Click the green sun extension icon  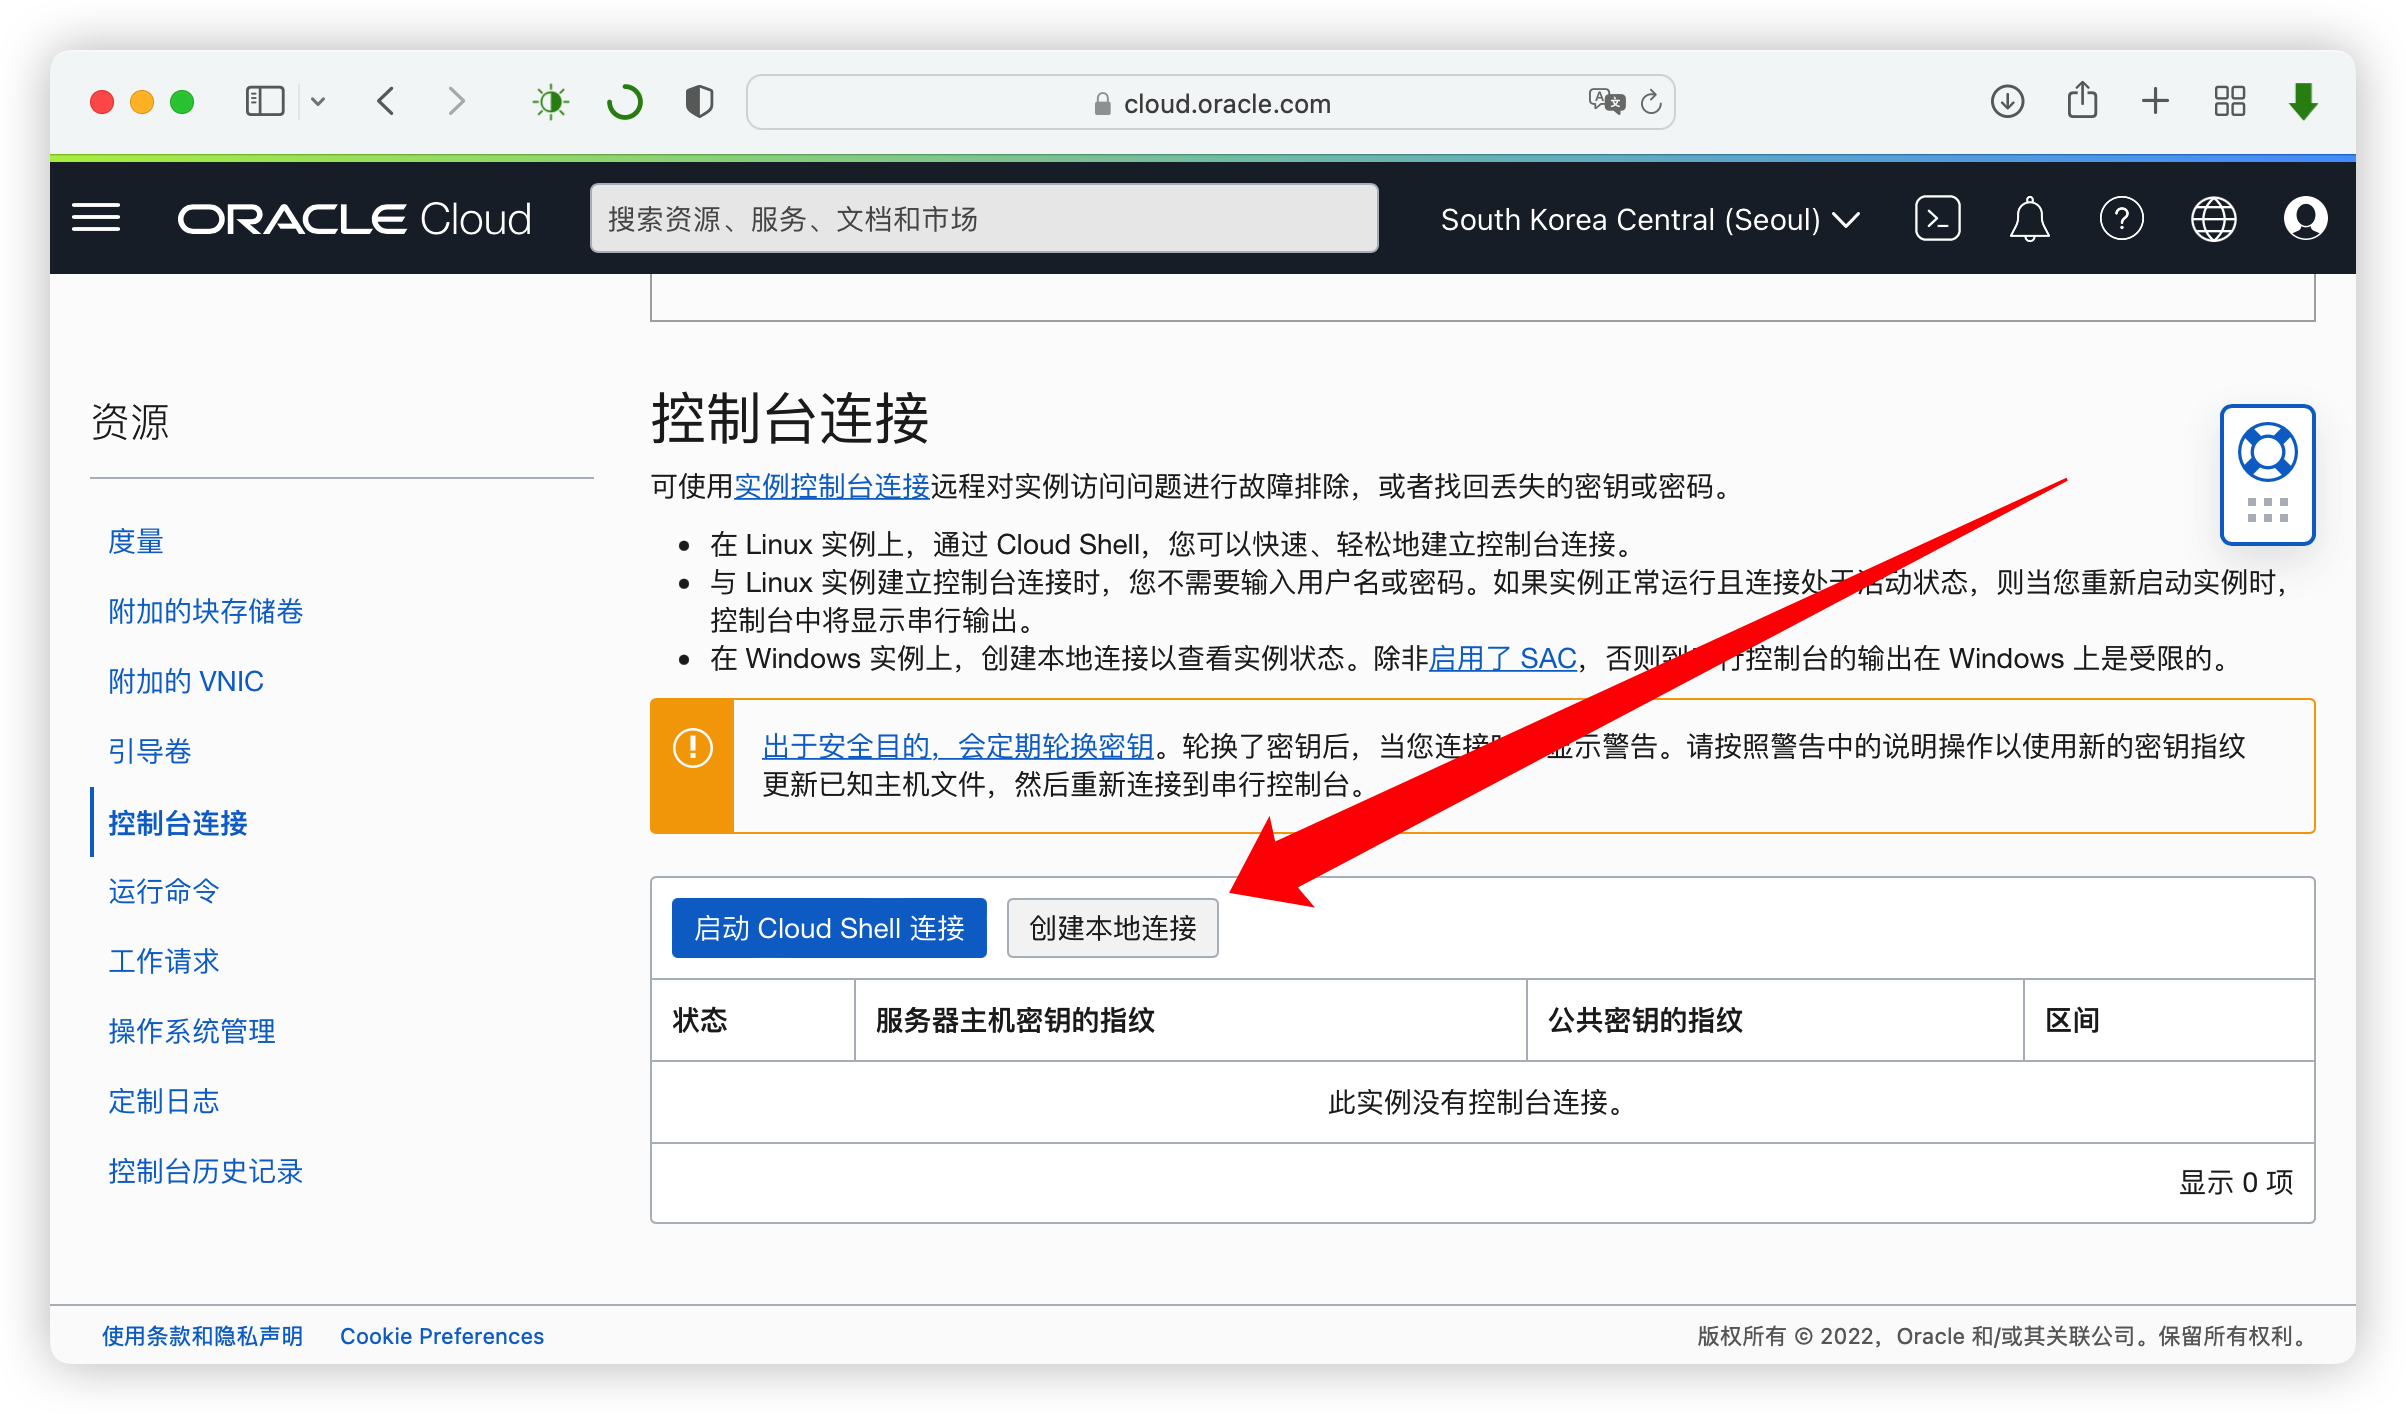pyautogui.click(x=551, y=102)
